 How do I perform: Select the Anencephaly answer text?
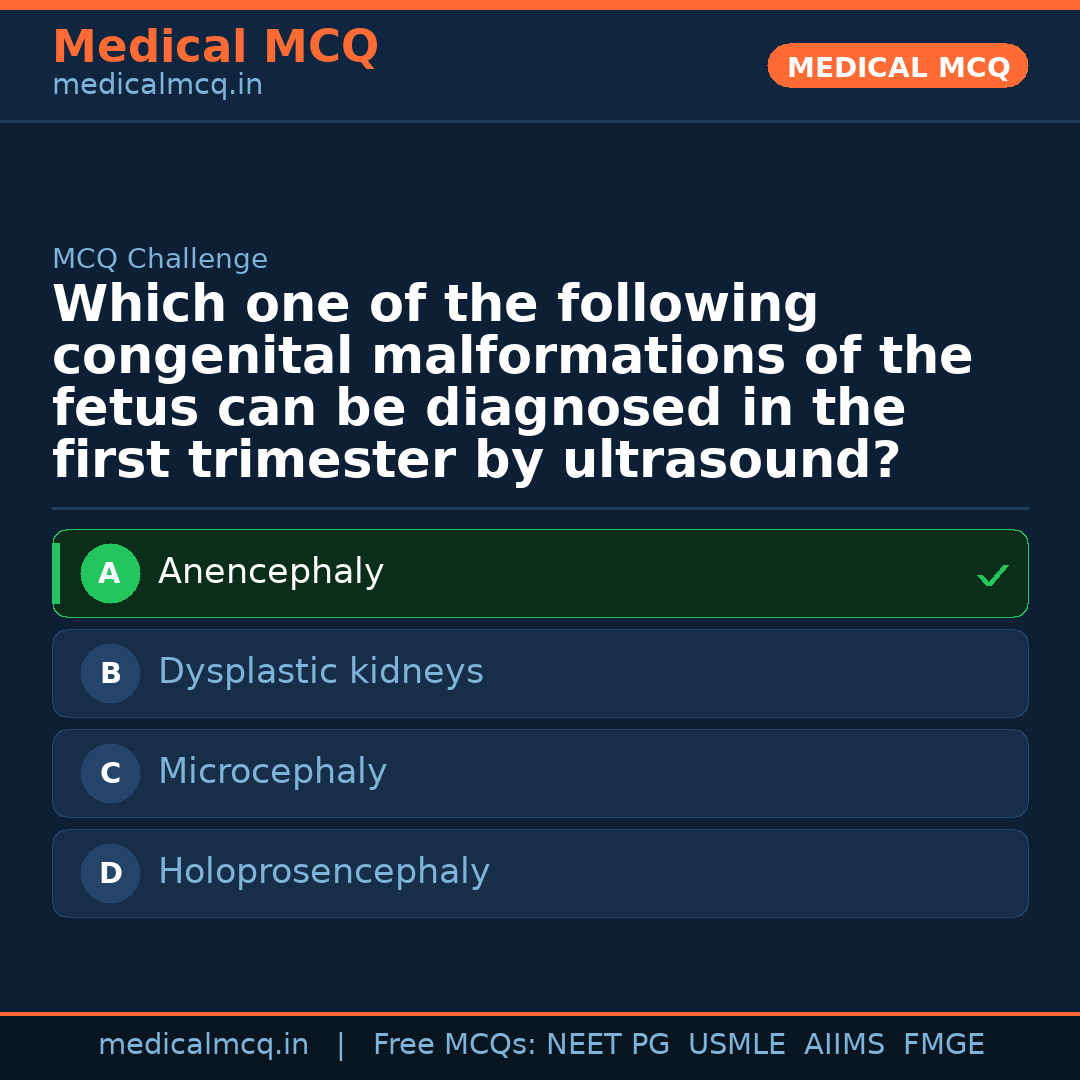pyautogui.click(x=271, y=572)
